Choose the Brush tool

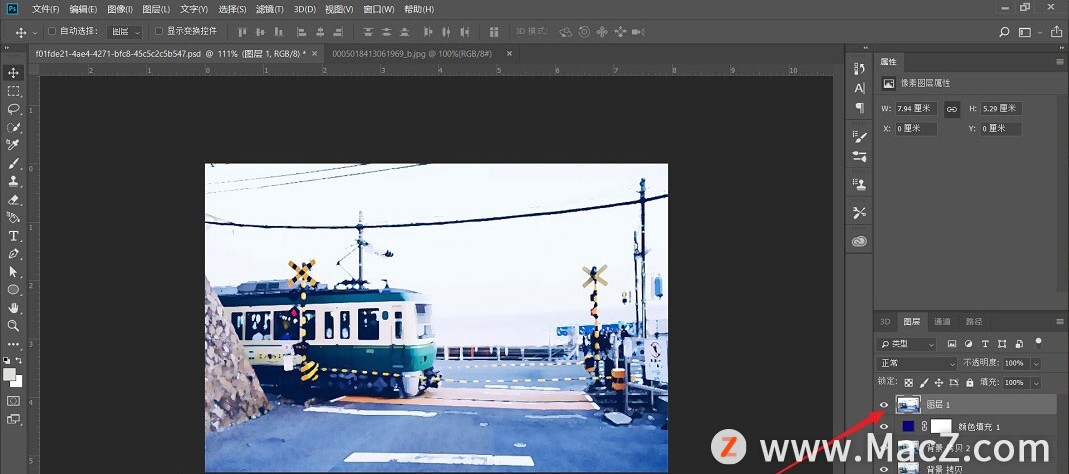14,163
